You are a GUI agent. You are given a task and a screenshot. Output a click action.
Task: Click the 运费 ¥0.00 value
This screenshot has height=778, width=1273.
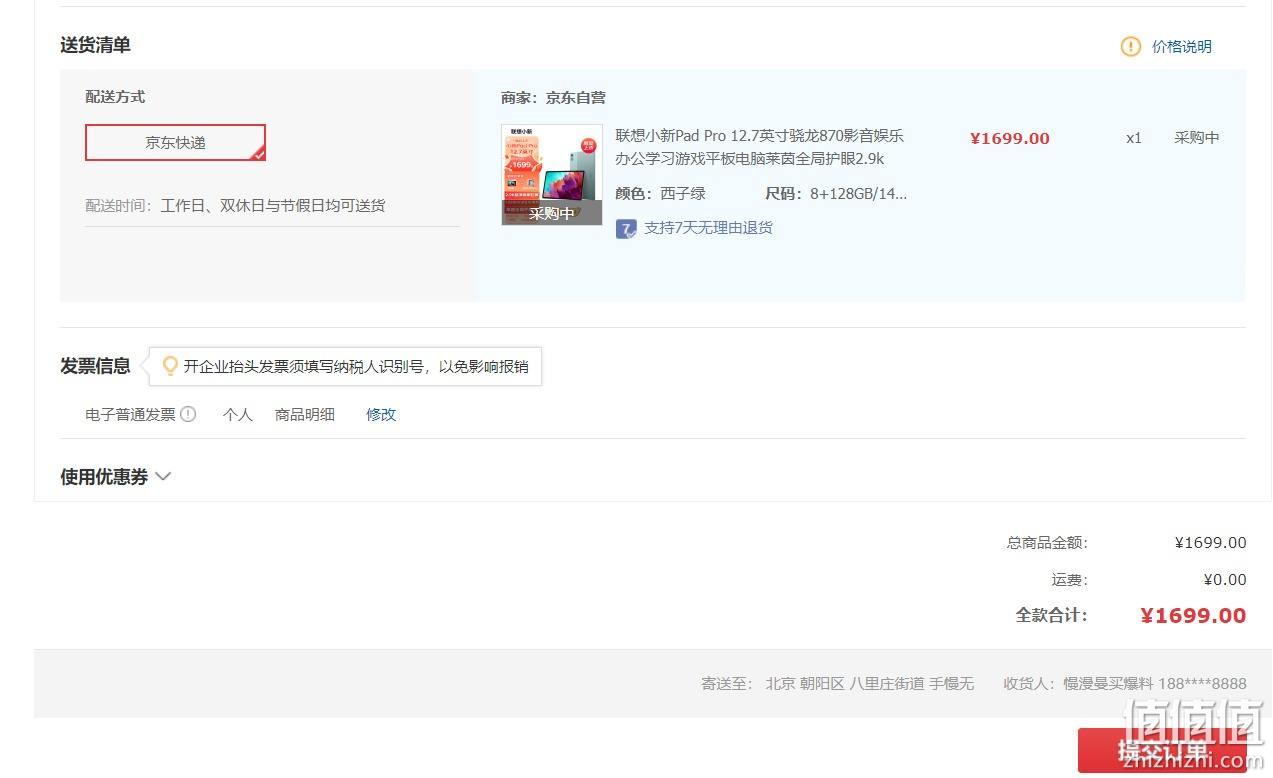1225,579
